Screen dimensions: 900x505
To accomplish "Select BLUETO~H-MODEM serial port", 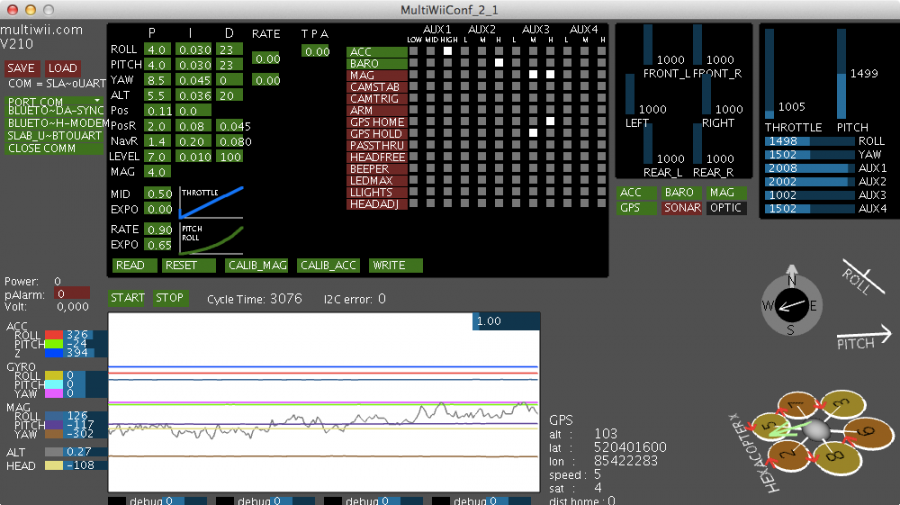I will pos(55,123).
